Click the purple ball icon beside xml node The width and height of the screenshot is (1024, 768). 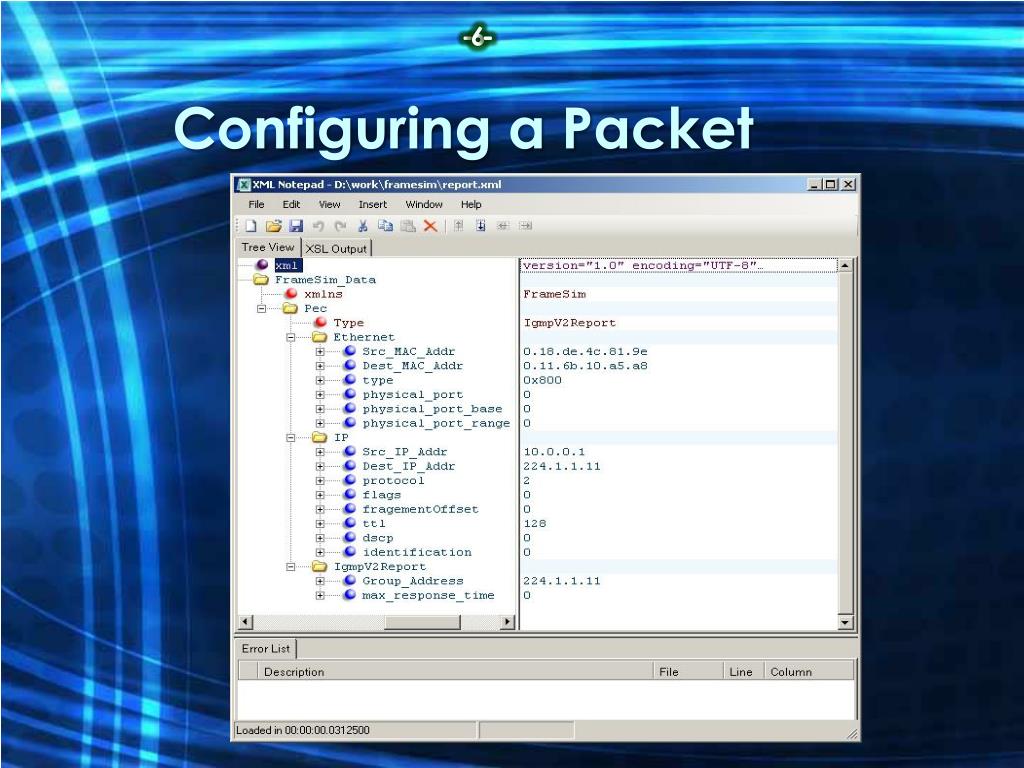262,264
